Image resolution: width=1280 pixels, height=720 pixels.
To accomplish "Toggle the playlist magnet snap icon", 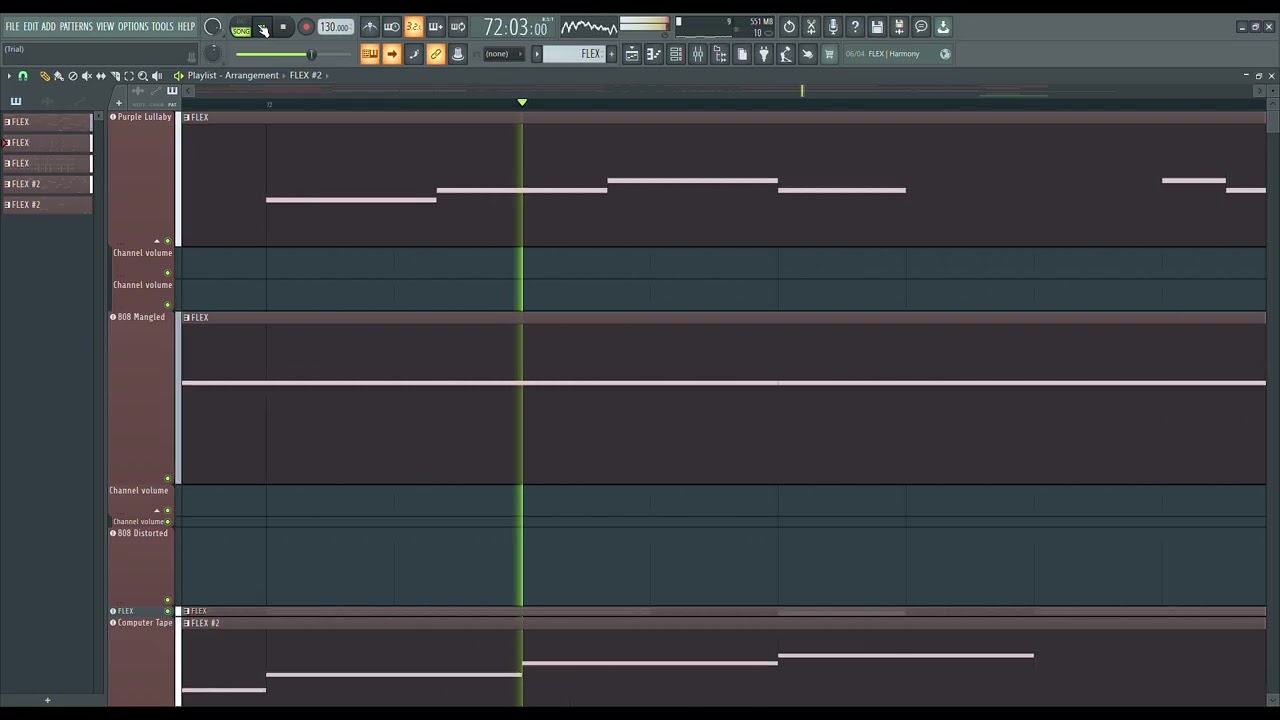I will point(23,76).
